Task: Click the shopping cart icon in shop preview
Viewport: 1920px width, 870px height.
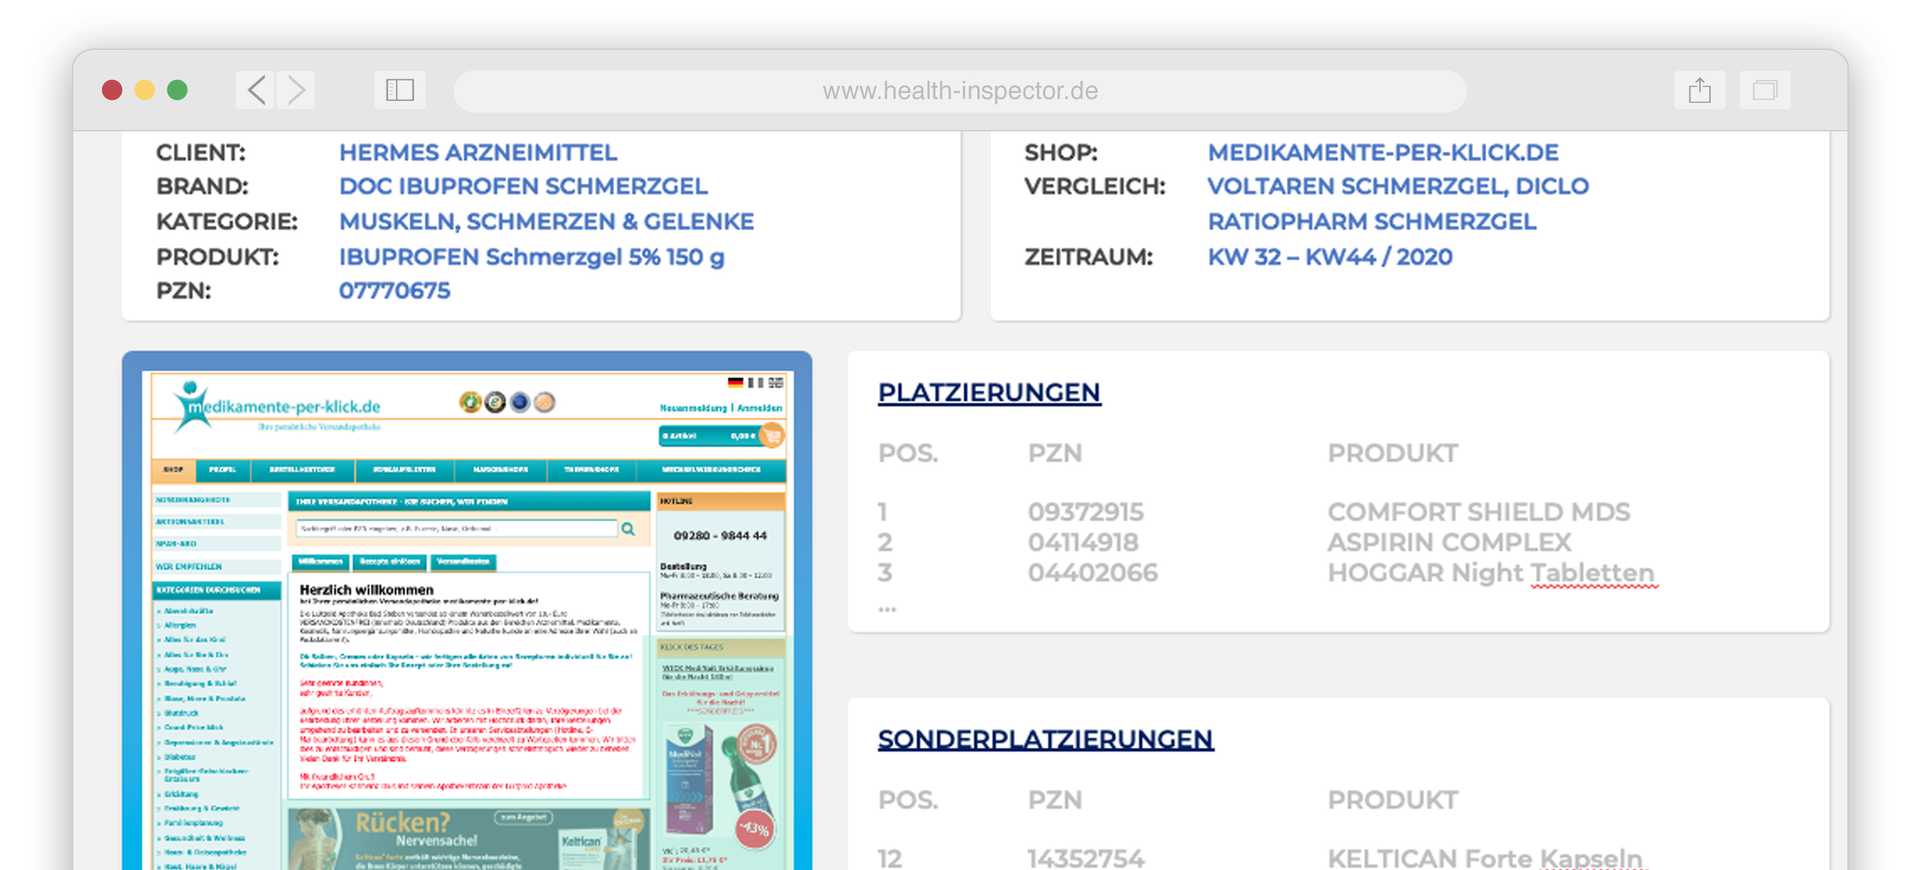Action: click(772, 435)
